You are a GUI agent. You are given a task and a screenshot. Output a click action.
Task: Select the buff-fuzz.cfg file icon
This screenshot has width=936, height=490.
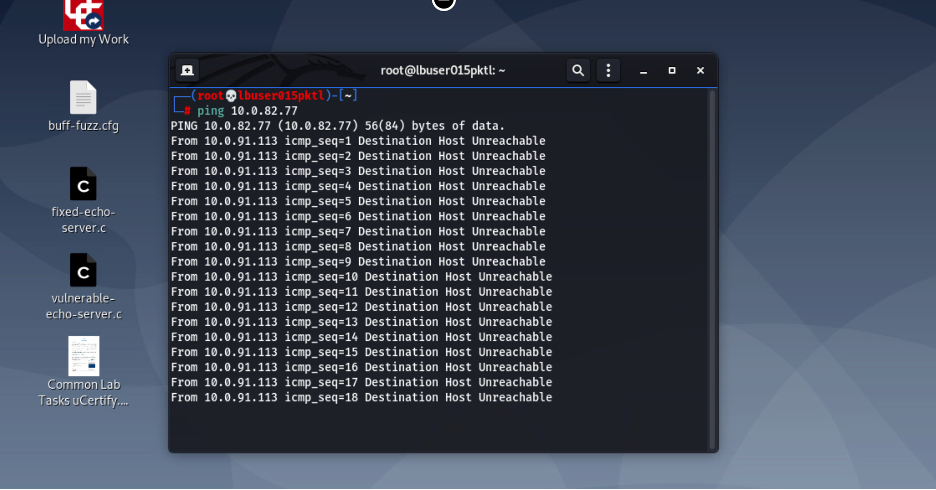click(x=83, y=97)
